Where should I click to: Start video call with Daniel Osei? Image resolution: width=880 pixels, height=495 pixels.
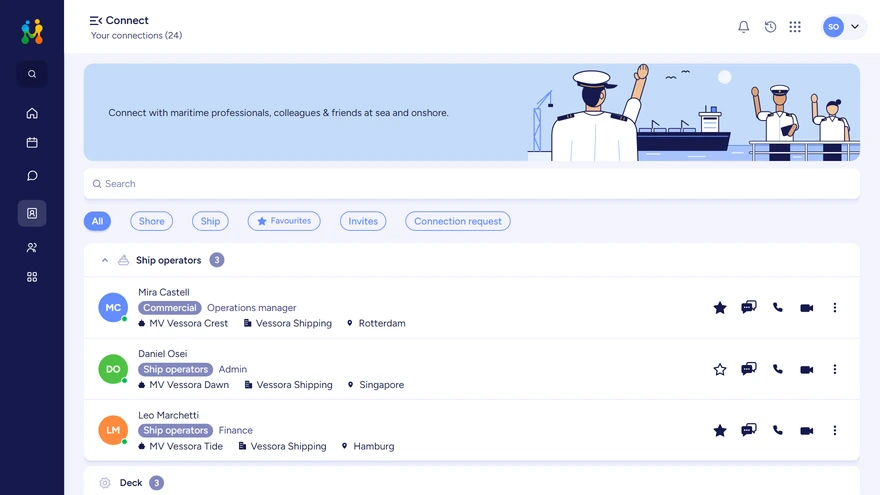click(x=806, y=369)
